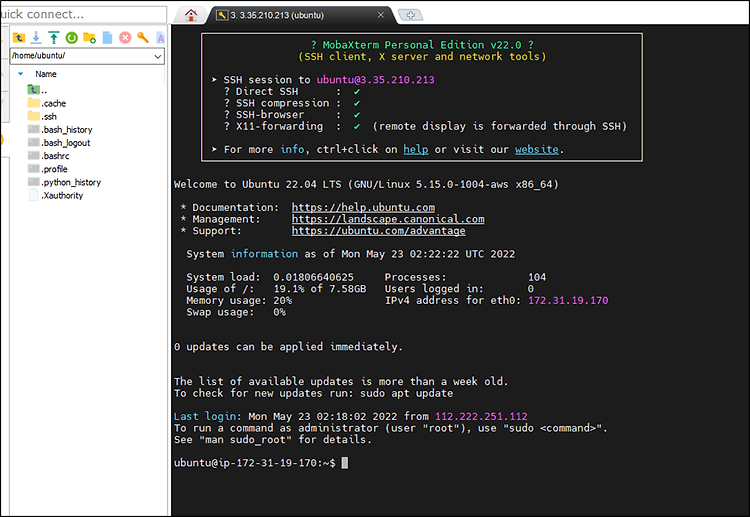The width and height of the screenshot is (750, 517).
Task: Refresh the SFTP folder with green icon
Action: pos(72,37)
